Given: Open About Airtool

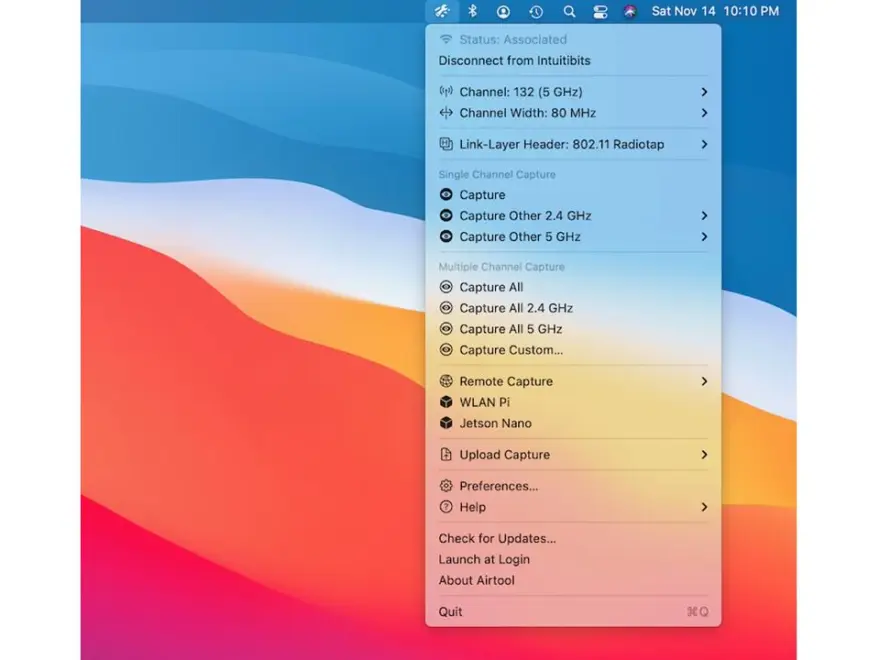Looking at the screenshot, I should [x=573, y=580].
